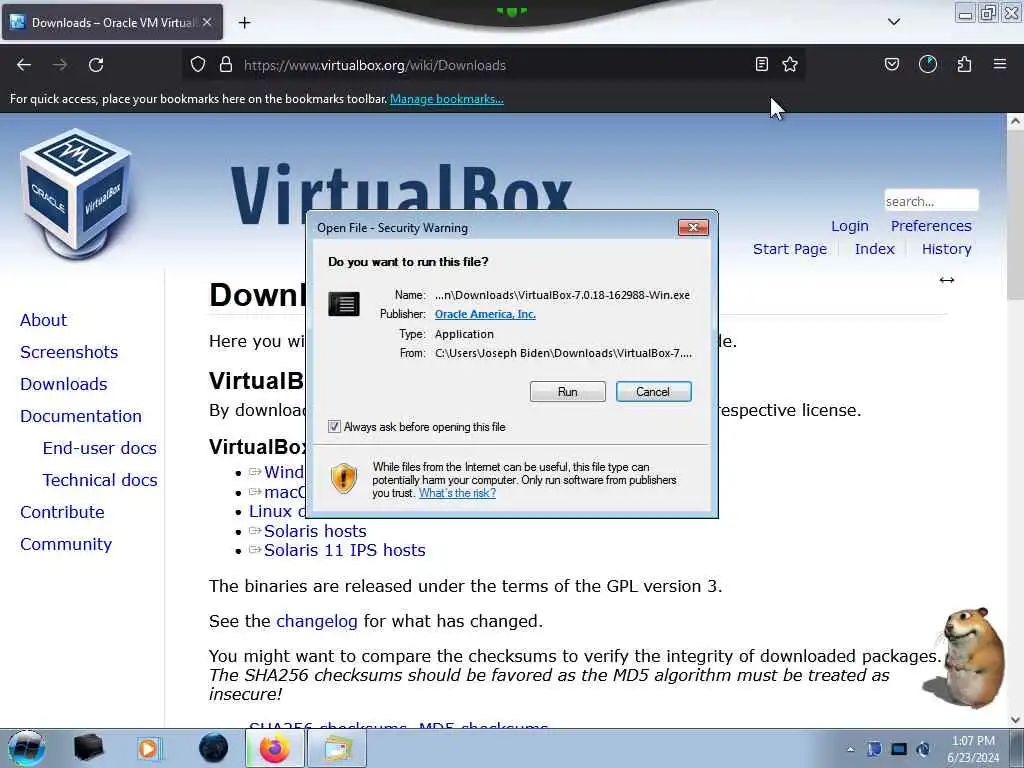Open the What's the risk? link
1024x768 pixels.
click(457, 493)
